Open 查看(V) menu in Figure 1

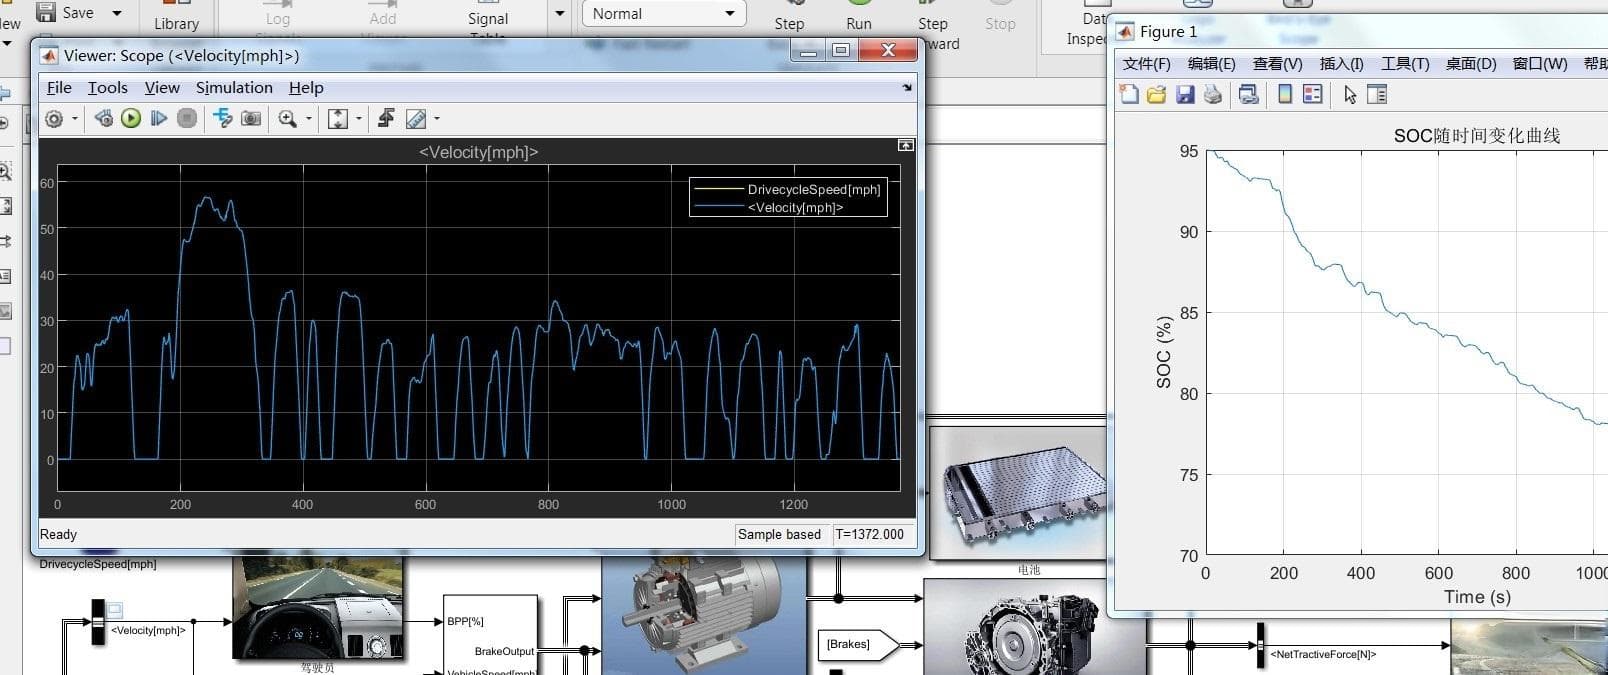[x=1277, y=64]
